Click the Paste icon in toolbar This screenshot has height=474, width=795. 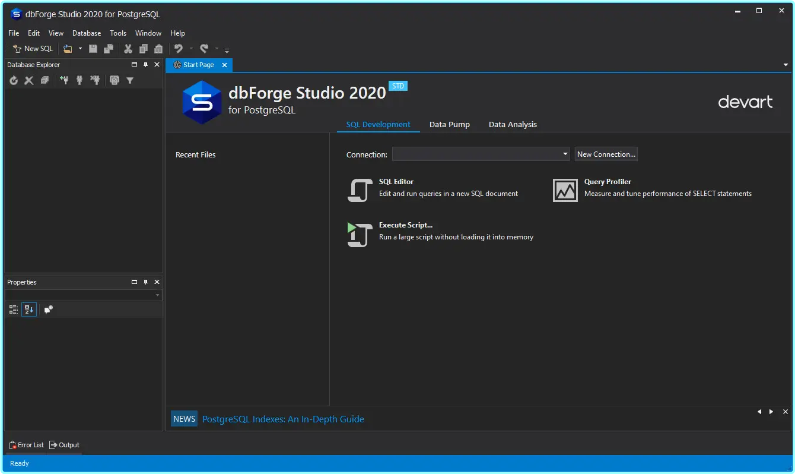tap(159, 49)
